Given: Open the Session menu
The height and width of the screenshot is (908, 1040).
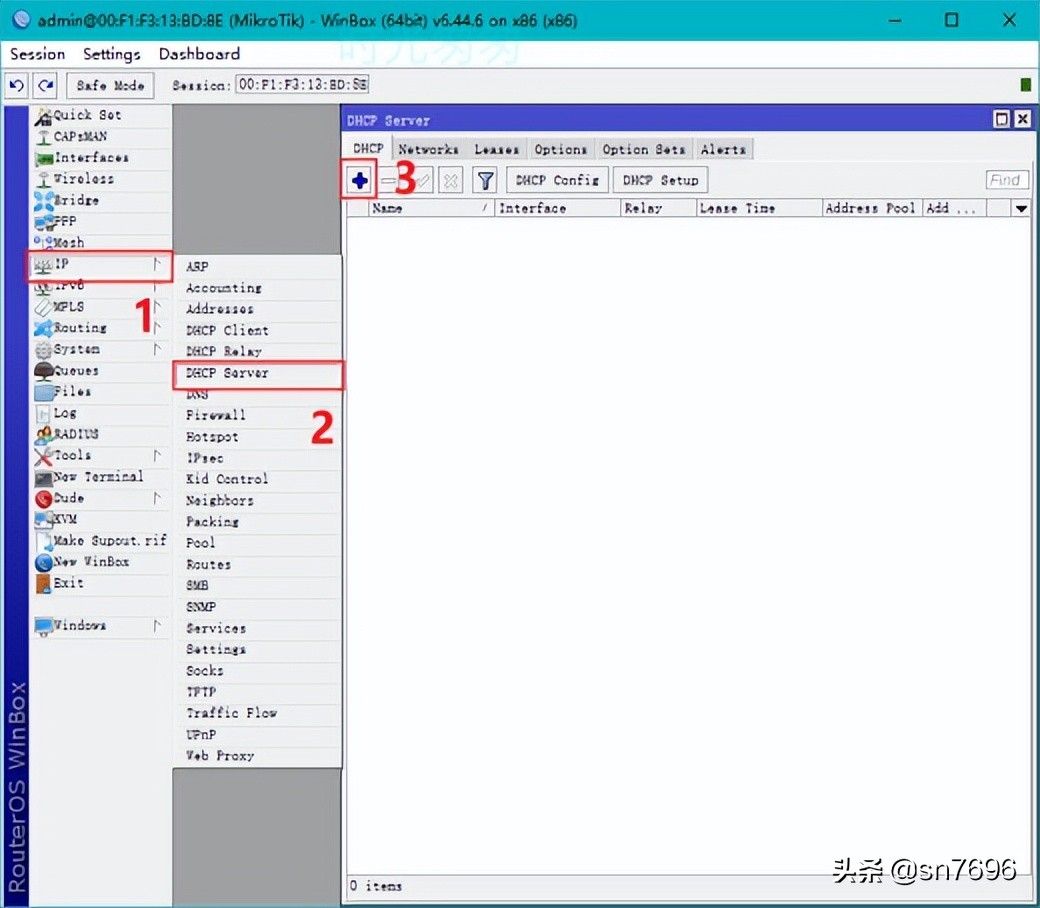Looking at the screenshot, I should tap(38, 54).
